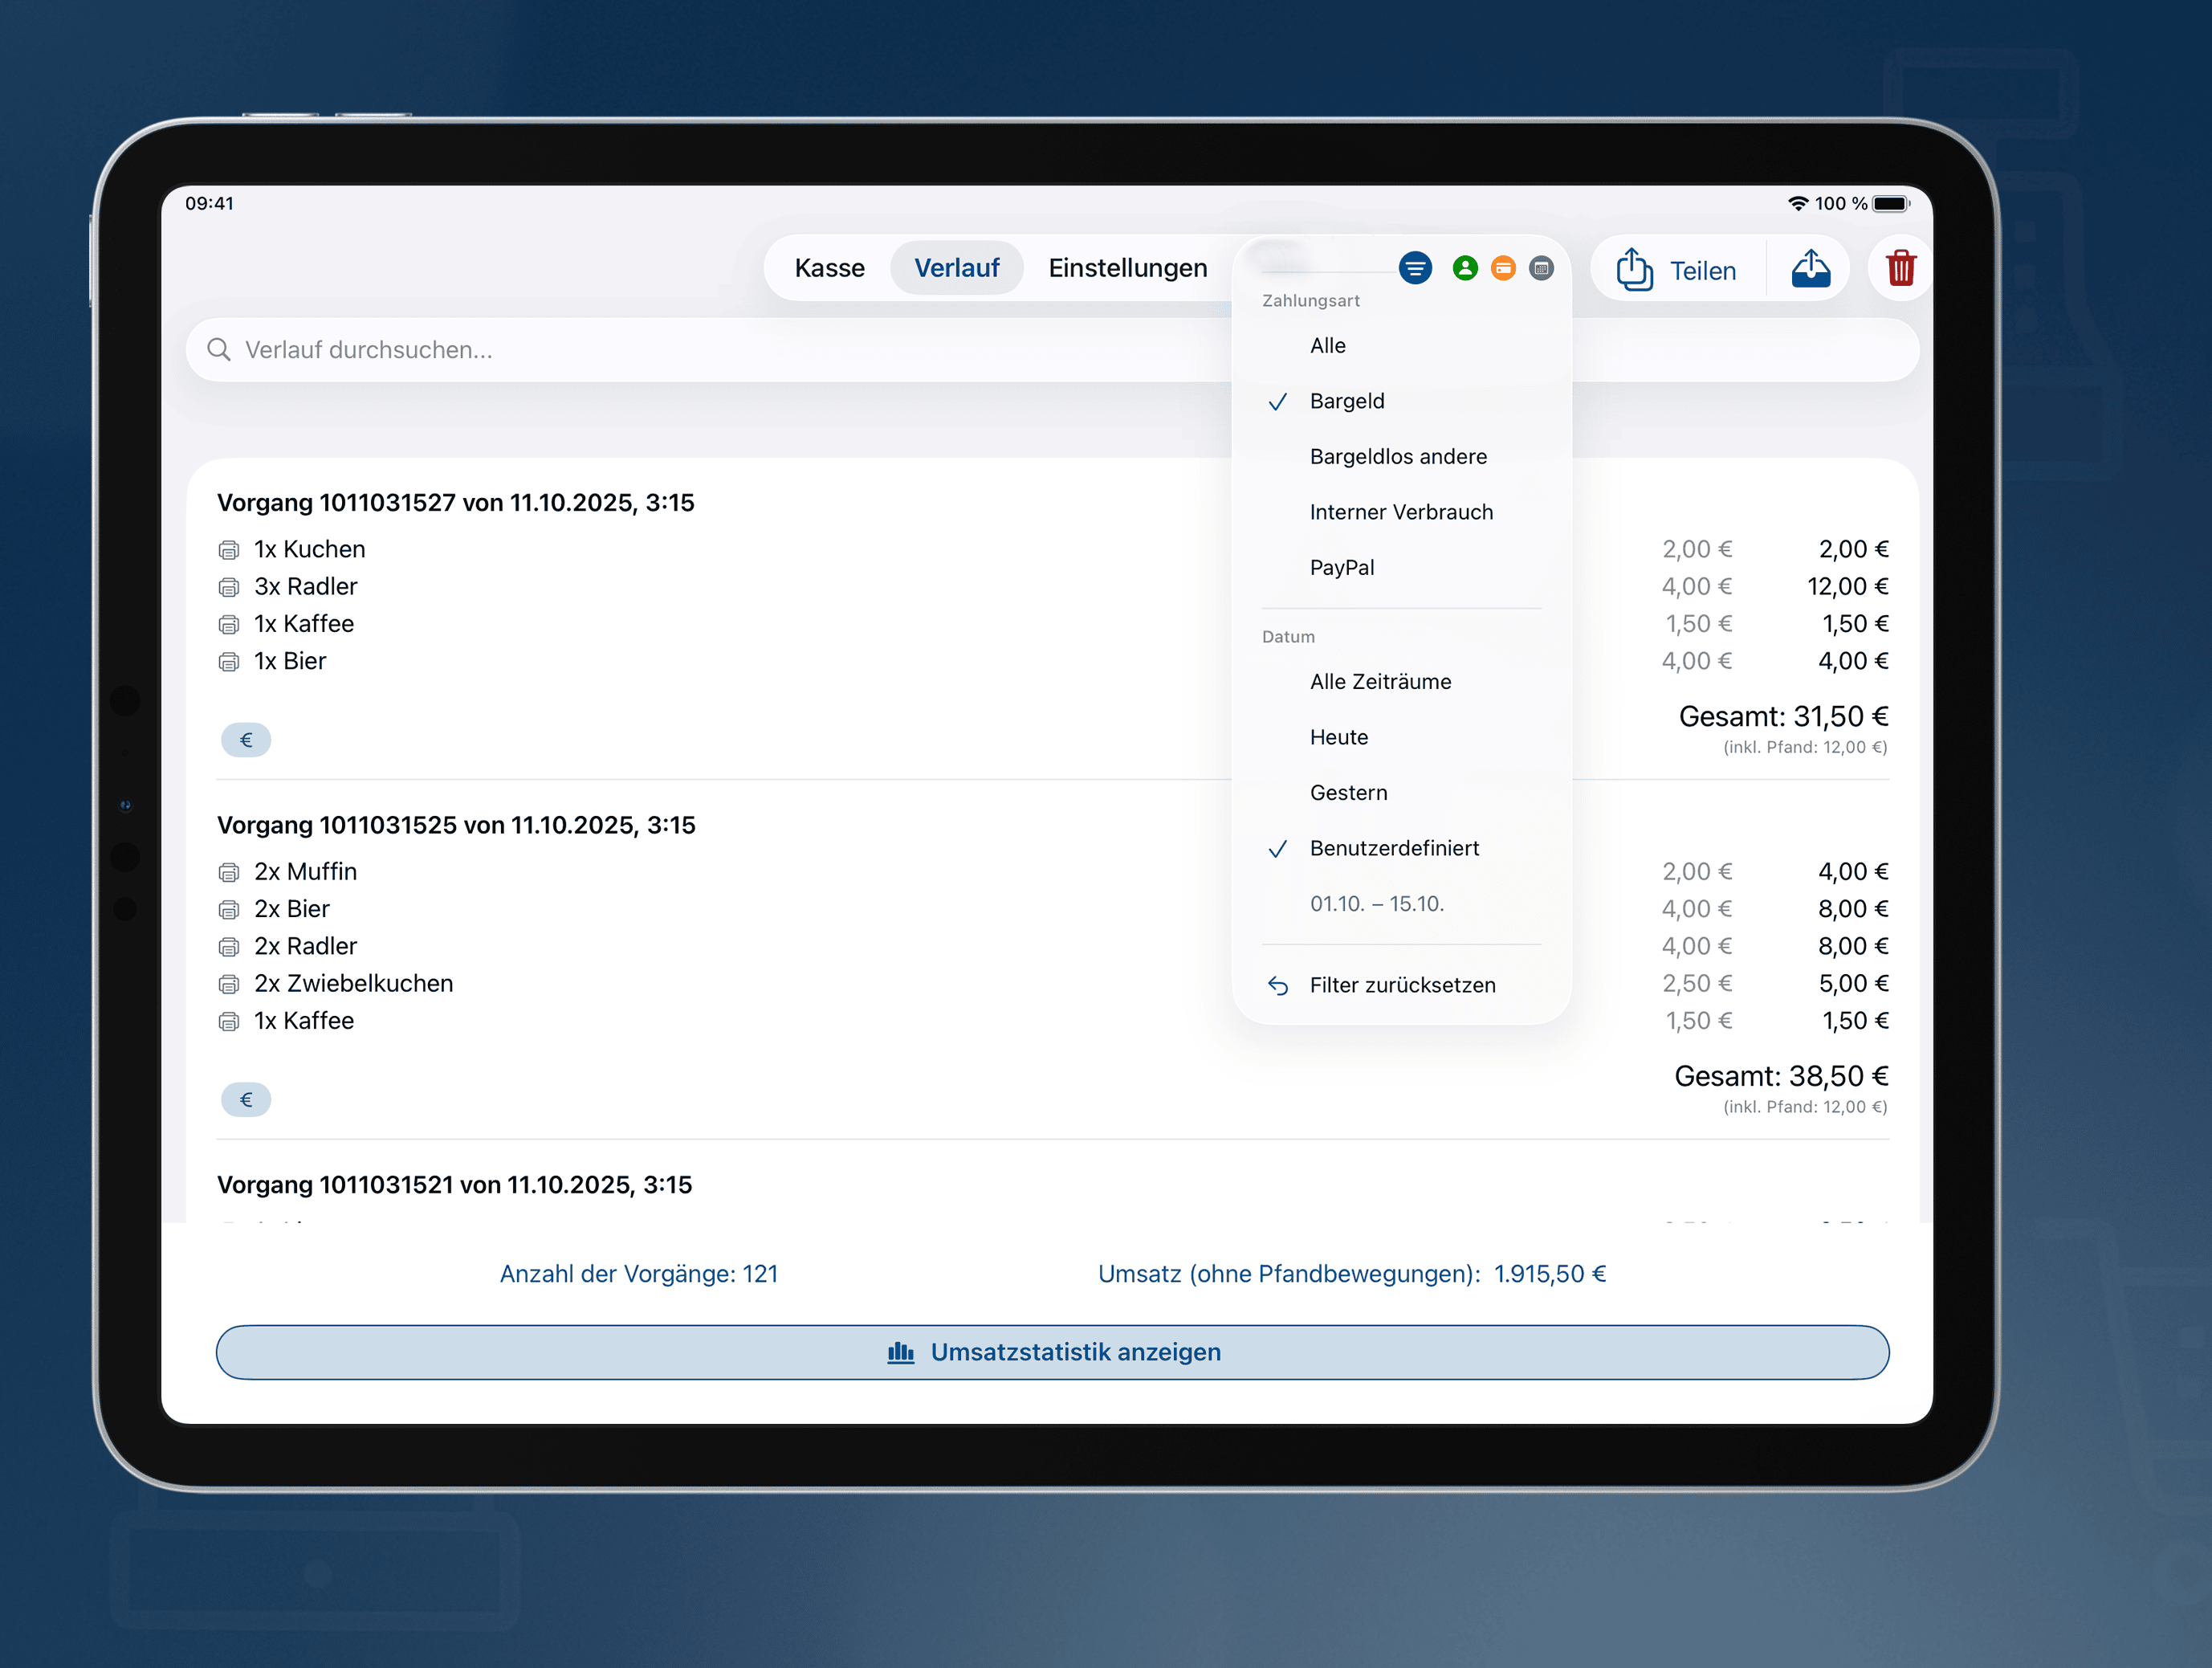2212x1668 pixels.
Task: Click the euro badge under Vorgang 1011031527
Action: point(246,740)
